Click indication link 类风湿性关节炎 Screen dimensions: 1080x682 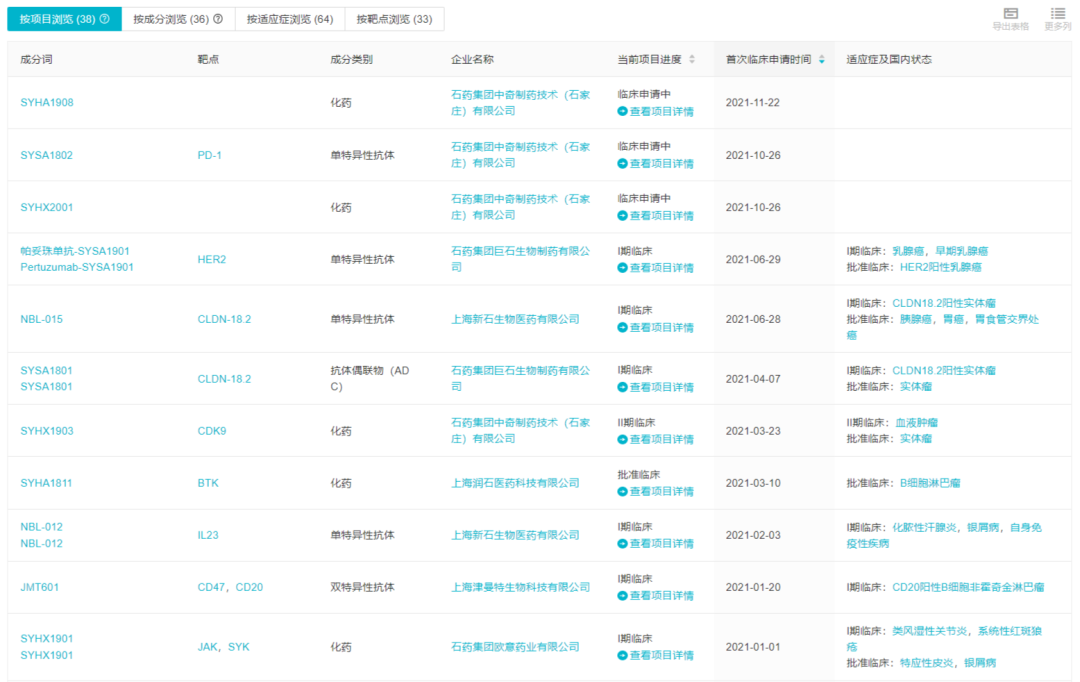point(930,632)
